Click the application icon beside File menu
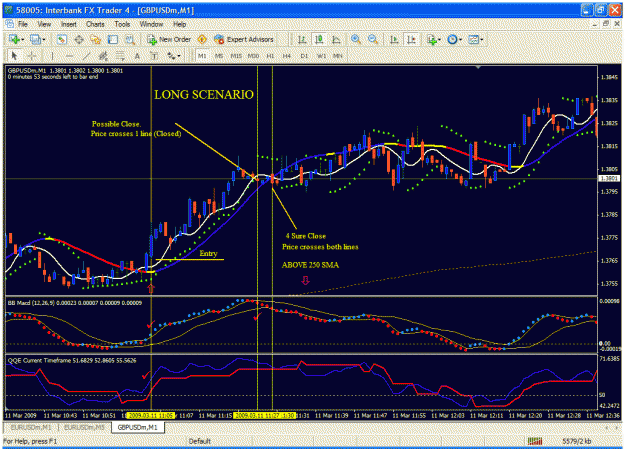This screenshot has width=625, height=449. point(9,24)
